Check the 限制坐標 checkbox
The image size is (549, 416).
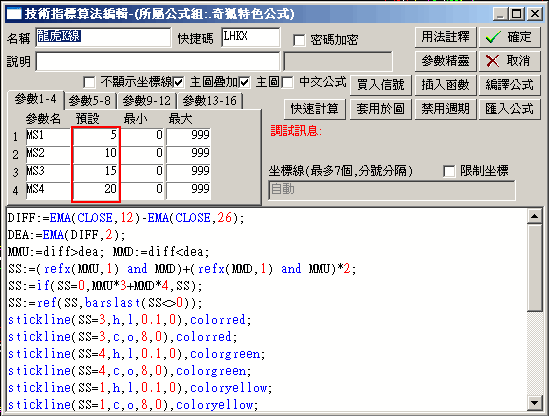[x=449, y=171]
